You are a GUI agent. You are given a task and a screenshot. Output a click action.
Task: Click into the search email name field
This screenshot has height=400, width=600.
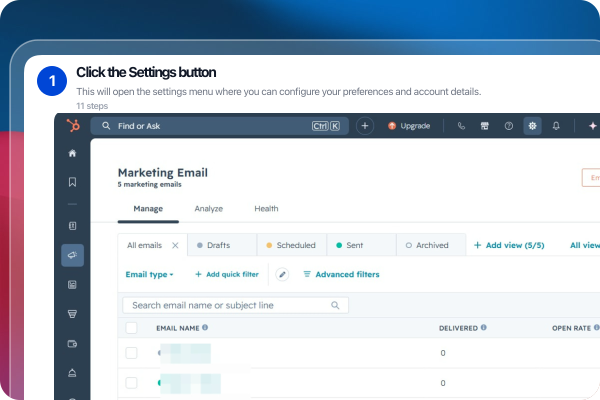[235, 305]
